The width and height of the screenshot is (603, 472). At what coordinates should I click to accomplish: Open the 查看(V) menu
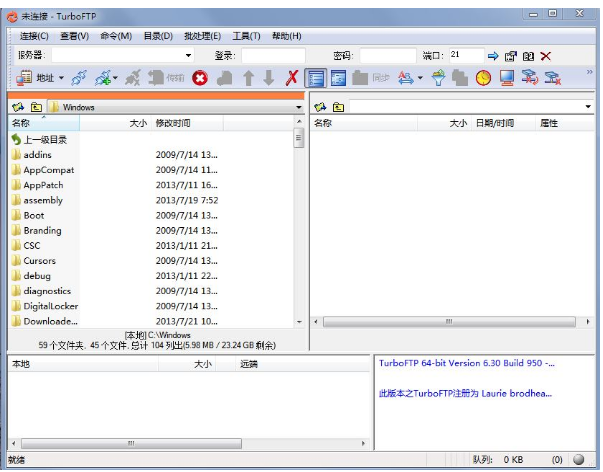pyautogui.click(x=75, y=36)
